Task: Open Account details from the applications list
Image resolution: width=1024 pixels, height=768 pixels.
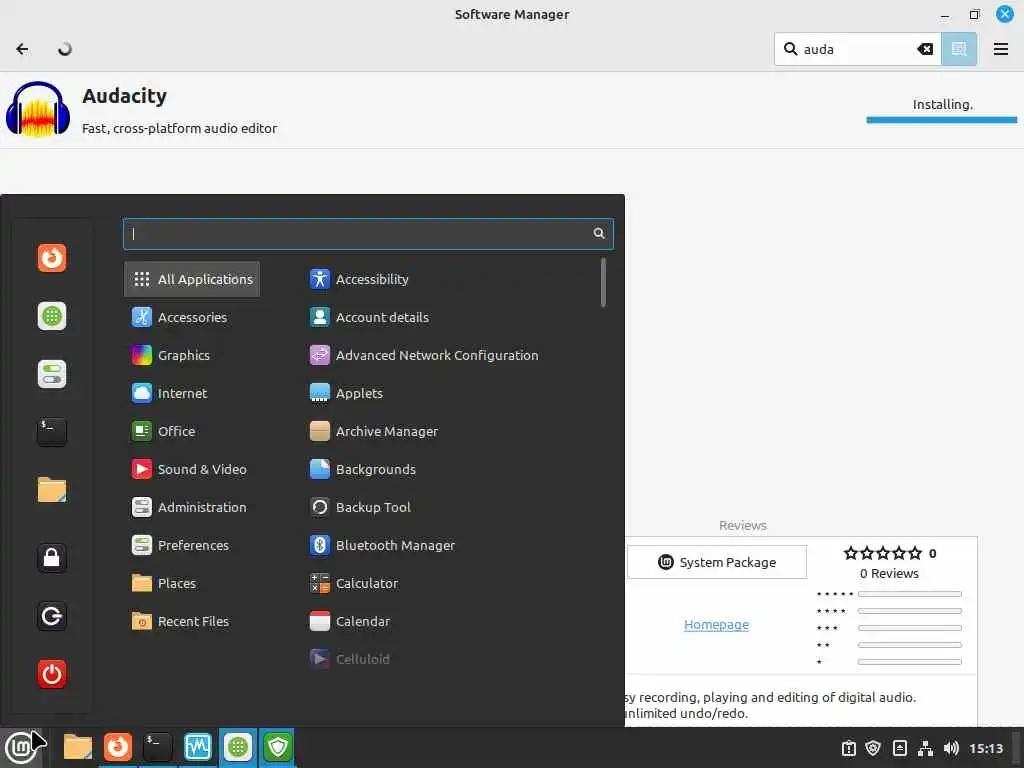Action: coord(370,317)
